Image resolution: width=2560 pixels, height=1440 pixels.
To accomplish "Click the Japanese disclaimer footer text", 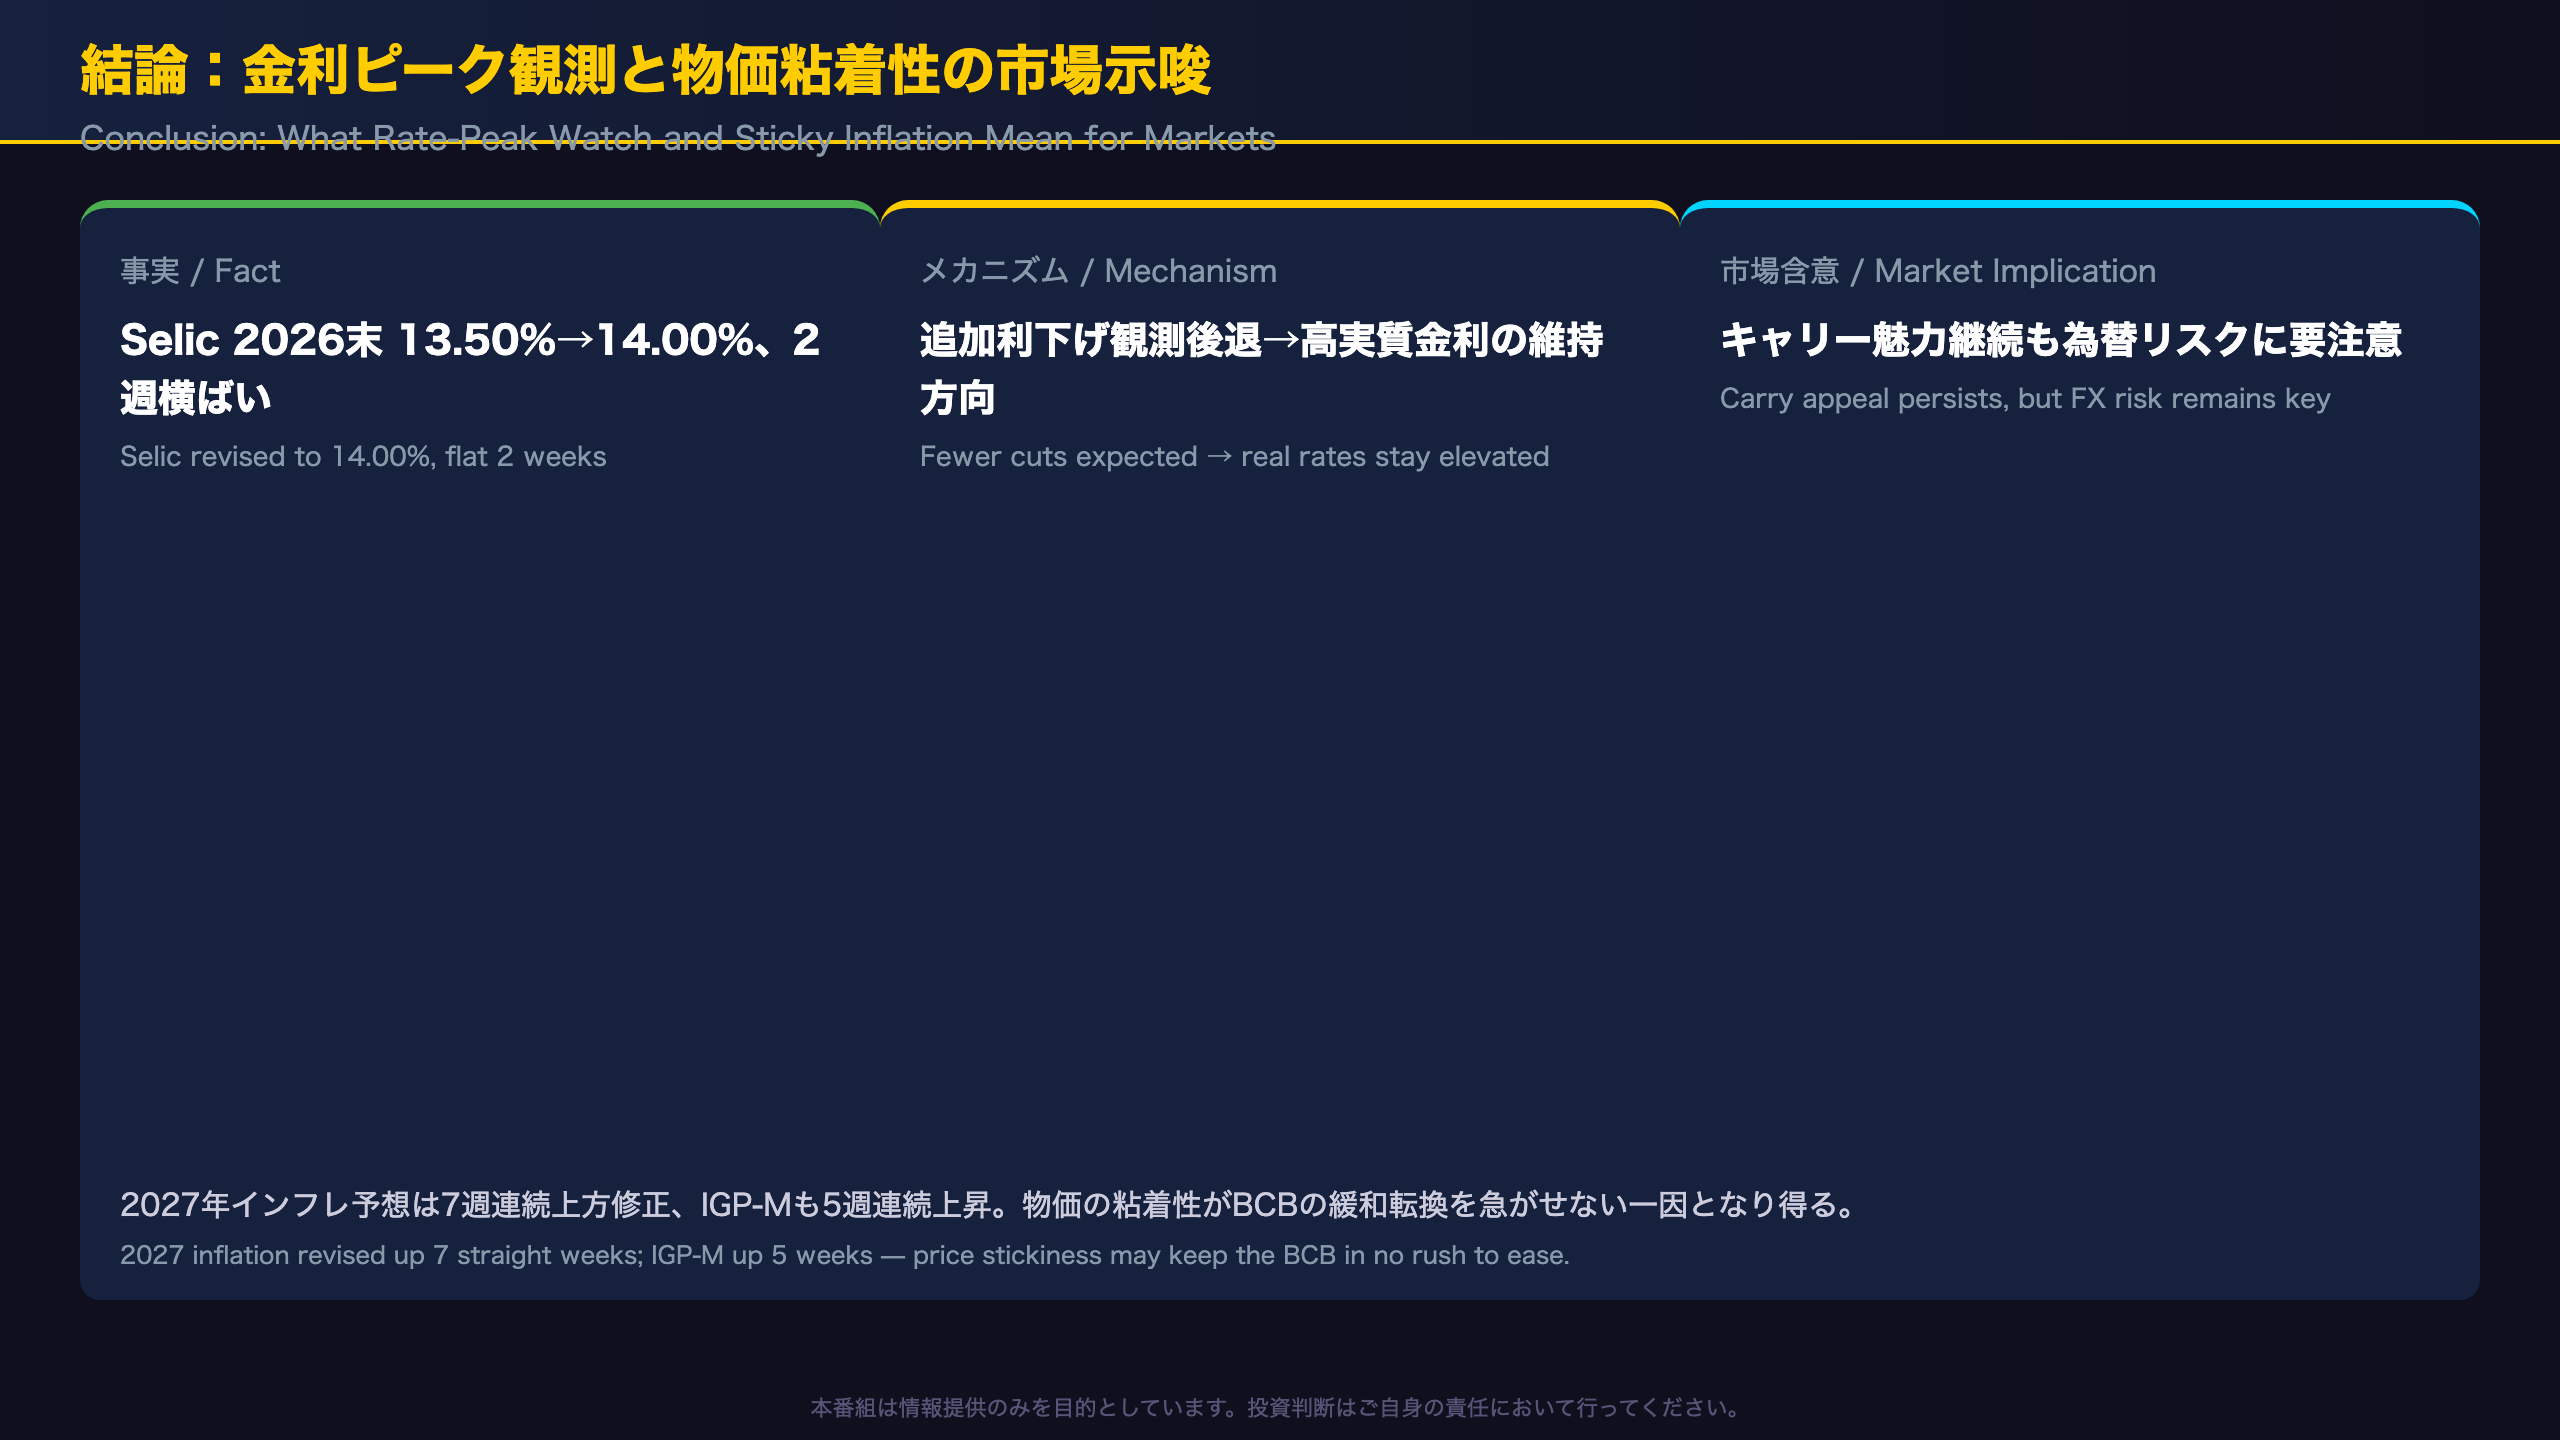I will click(x=1279, y=1408).
